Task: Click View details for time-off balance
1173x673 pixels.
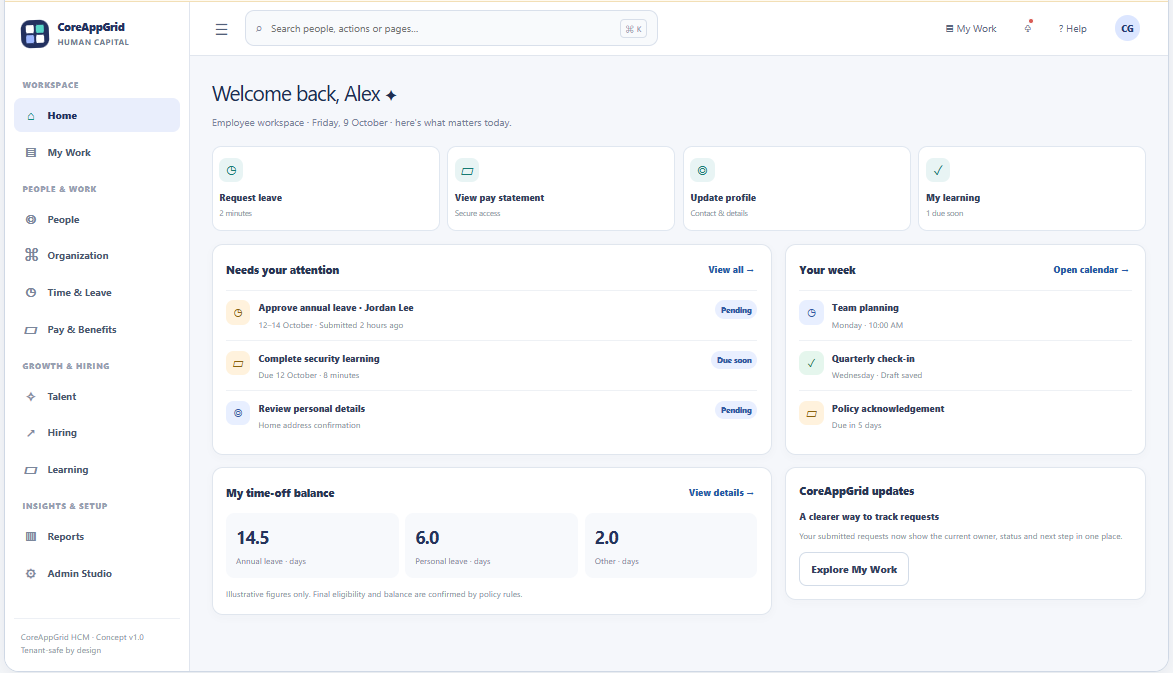Action: 721,493
